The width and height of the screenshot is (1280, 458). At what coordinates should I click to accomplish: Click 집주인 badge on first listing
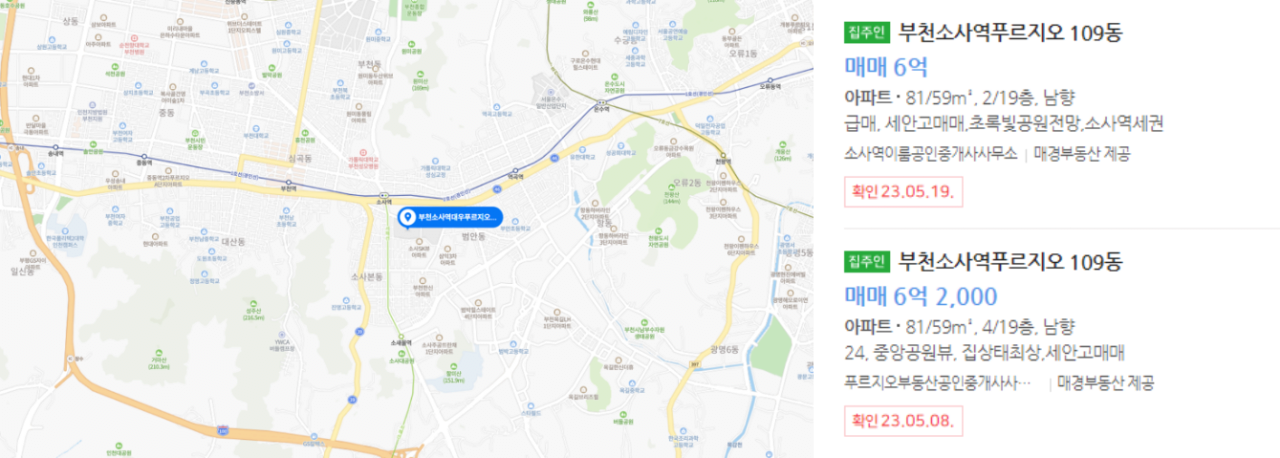click(866, 33)
